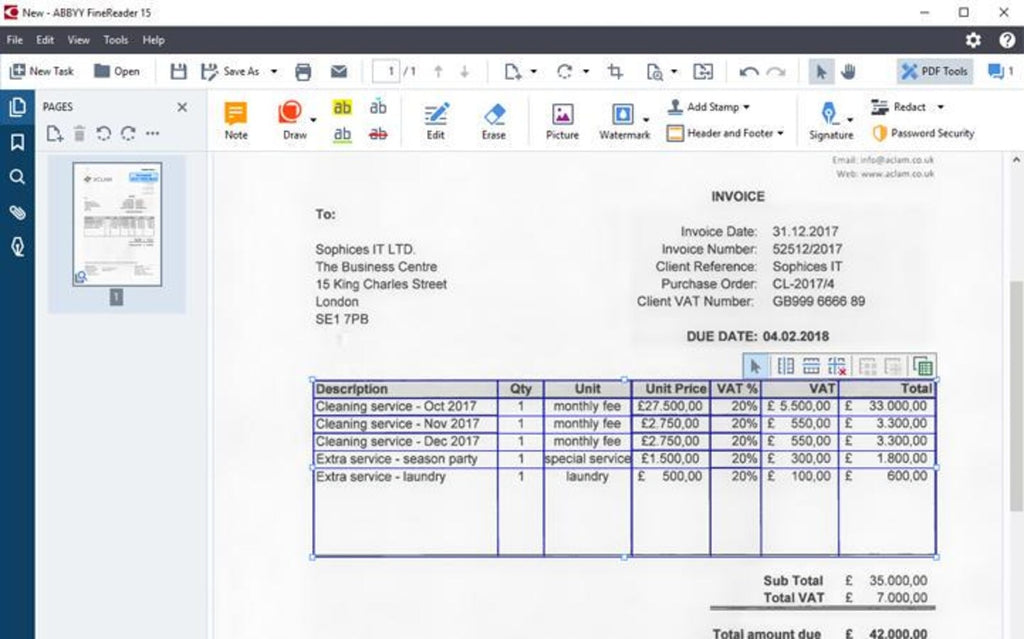The image size is (1024, 639).
Task: Toggle the selection pointer tool
Action: click(821, 71)
